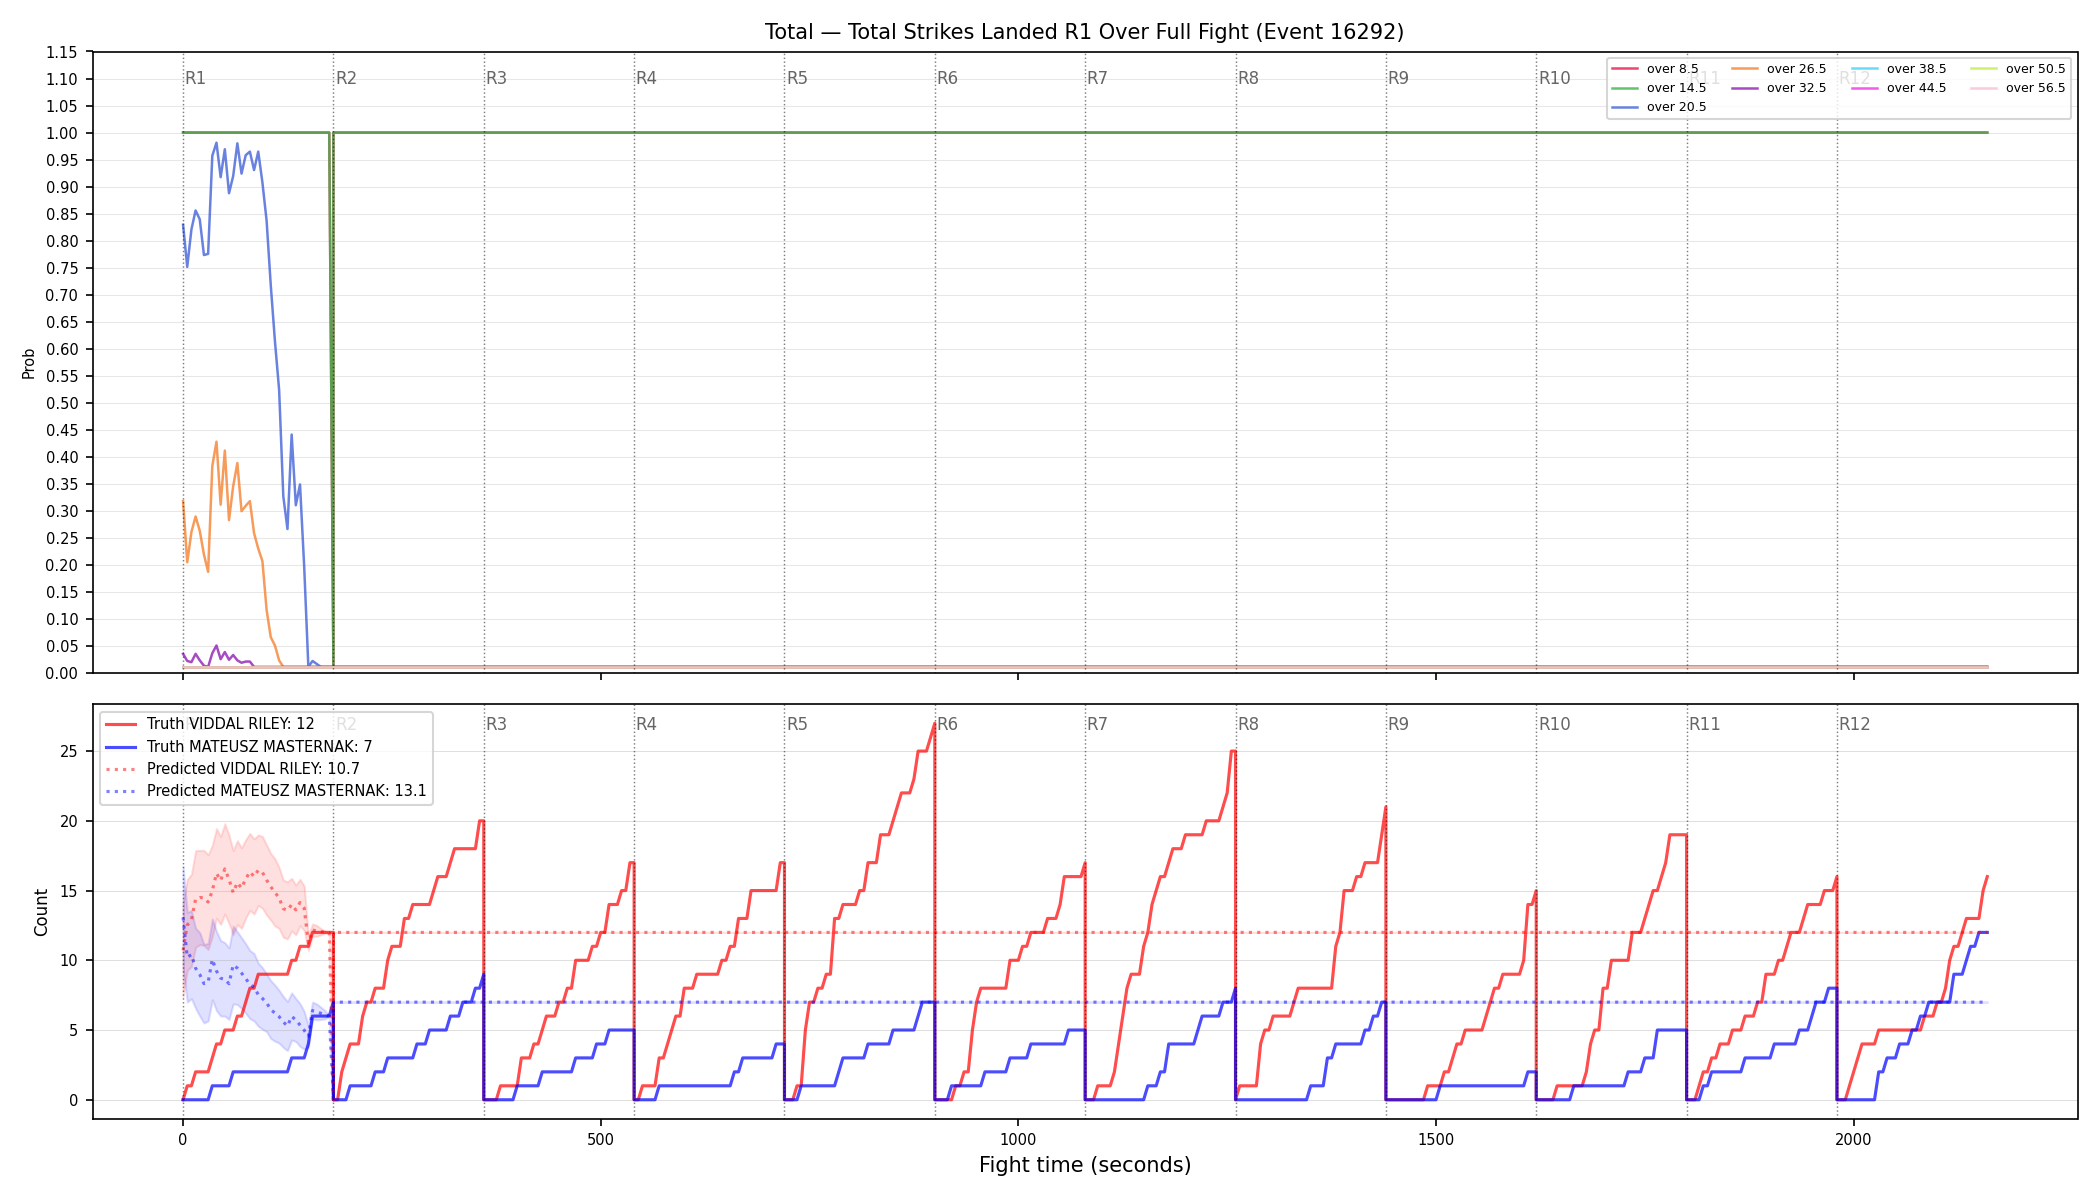Click 'Predicted MATEUSZ MASTERNAK: 13.1' legend entry

(286, 791)
